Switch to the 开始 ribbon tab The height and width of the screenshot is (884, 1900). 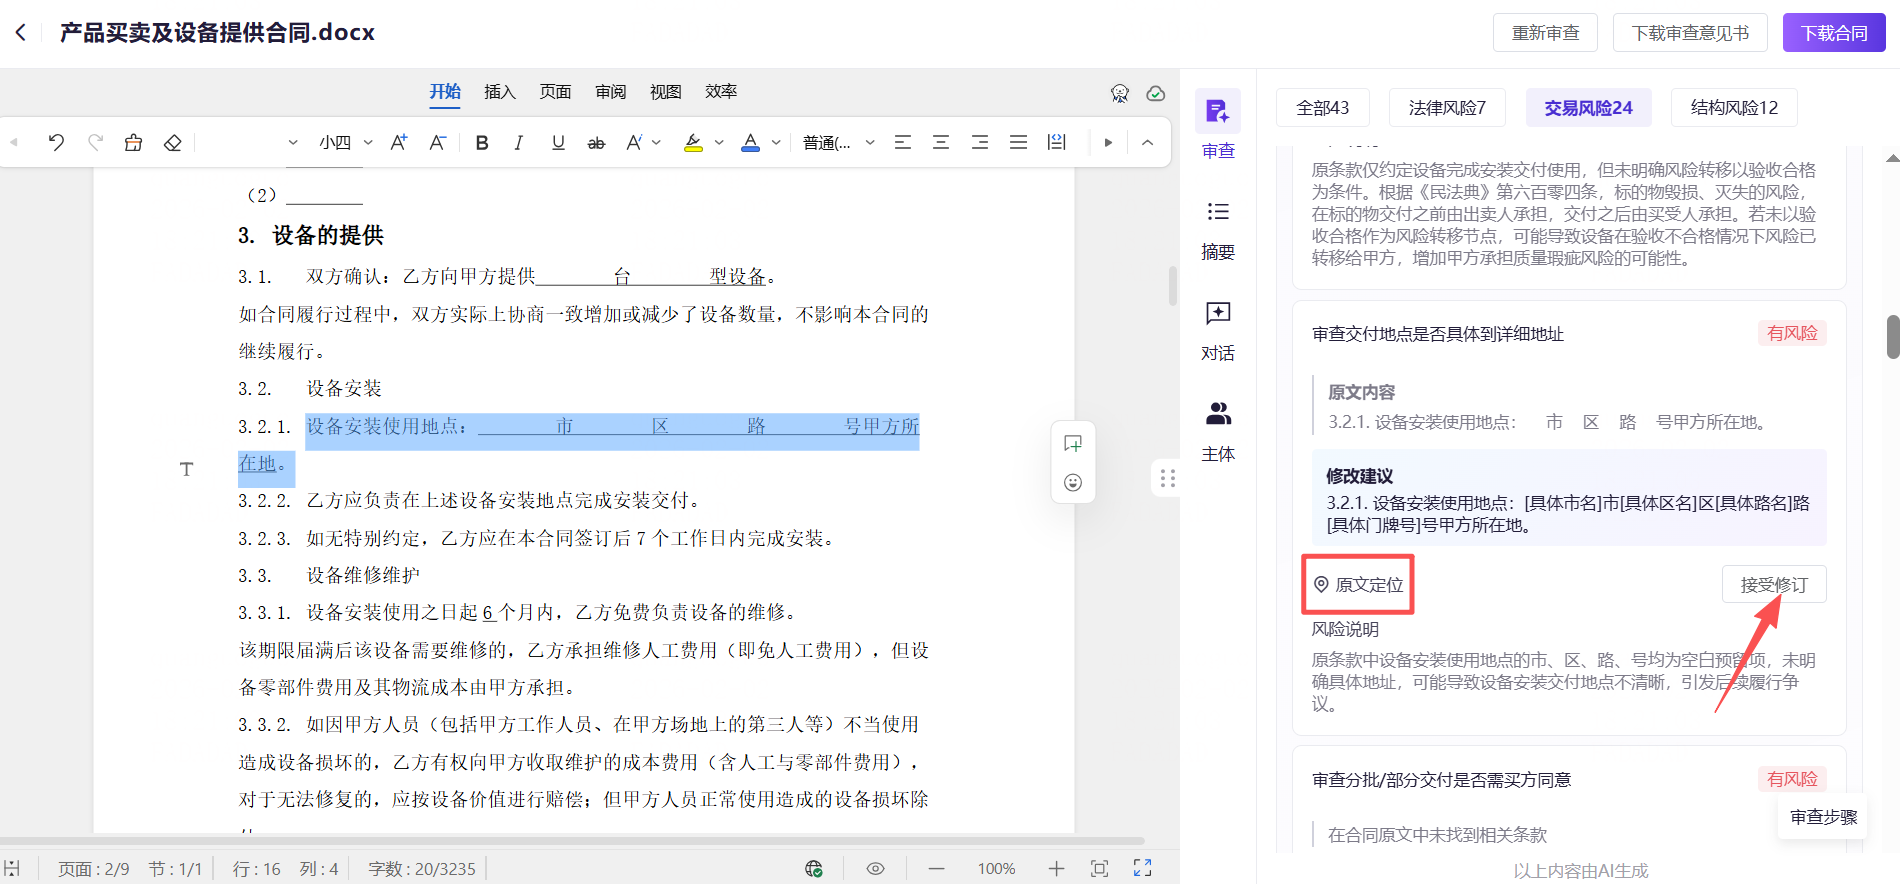tap(445, 92)
